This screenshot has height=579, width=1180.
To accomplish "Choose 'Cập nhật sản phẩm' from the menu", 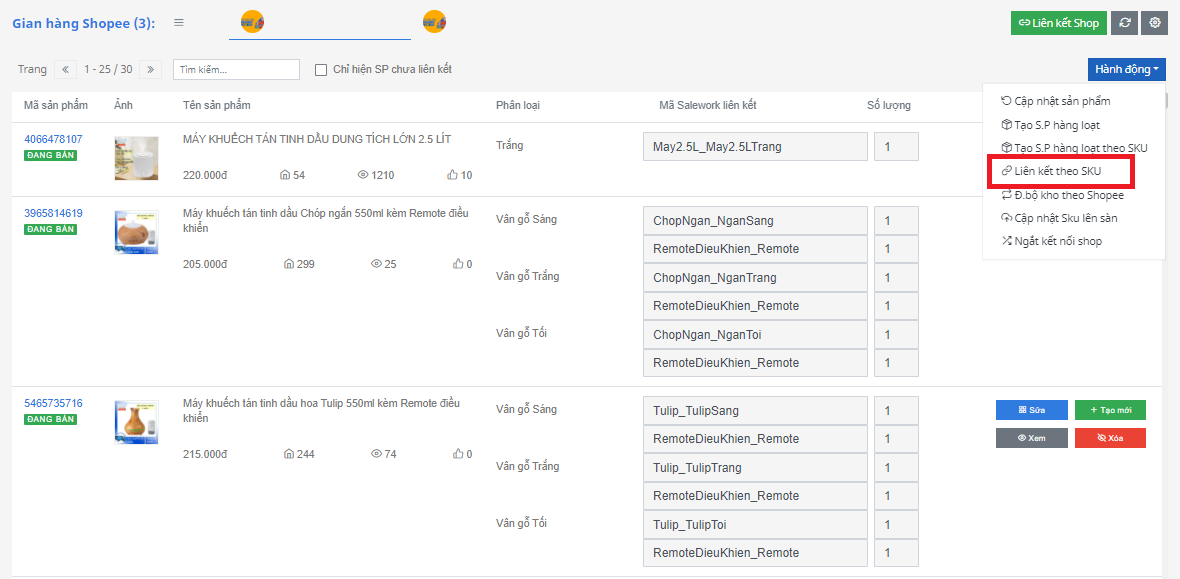I will click(1061, 101).
